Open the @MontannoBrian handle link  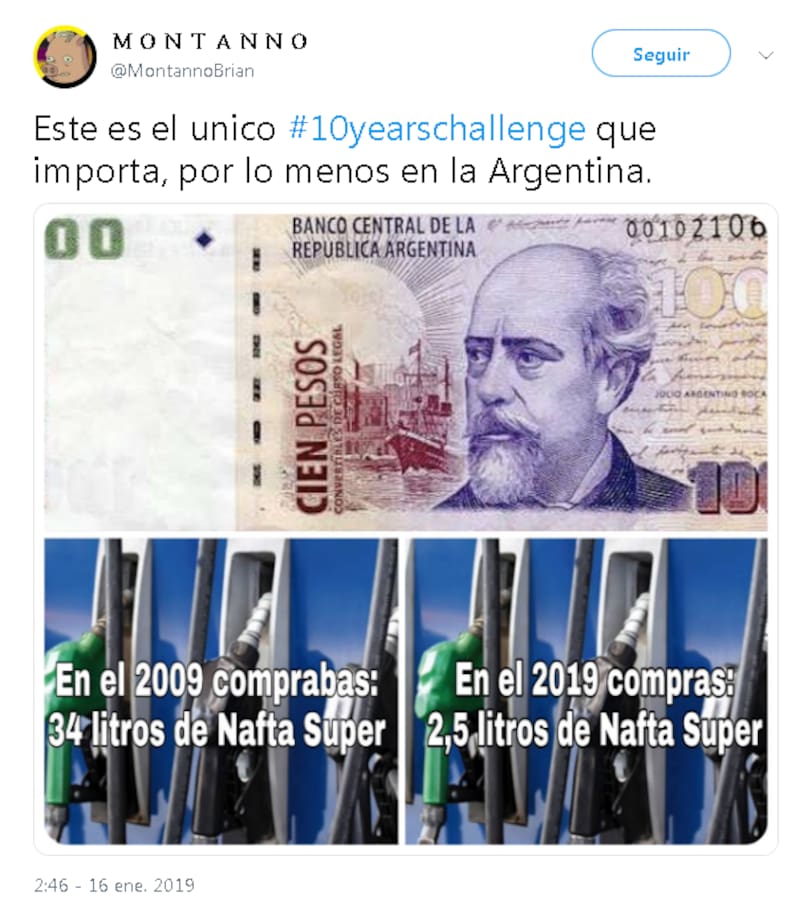click(x=182, y=70)
